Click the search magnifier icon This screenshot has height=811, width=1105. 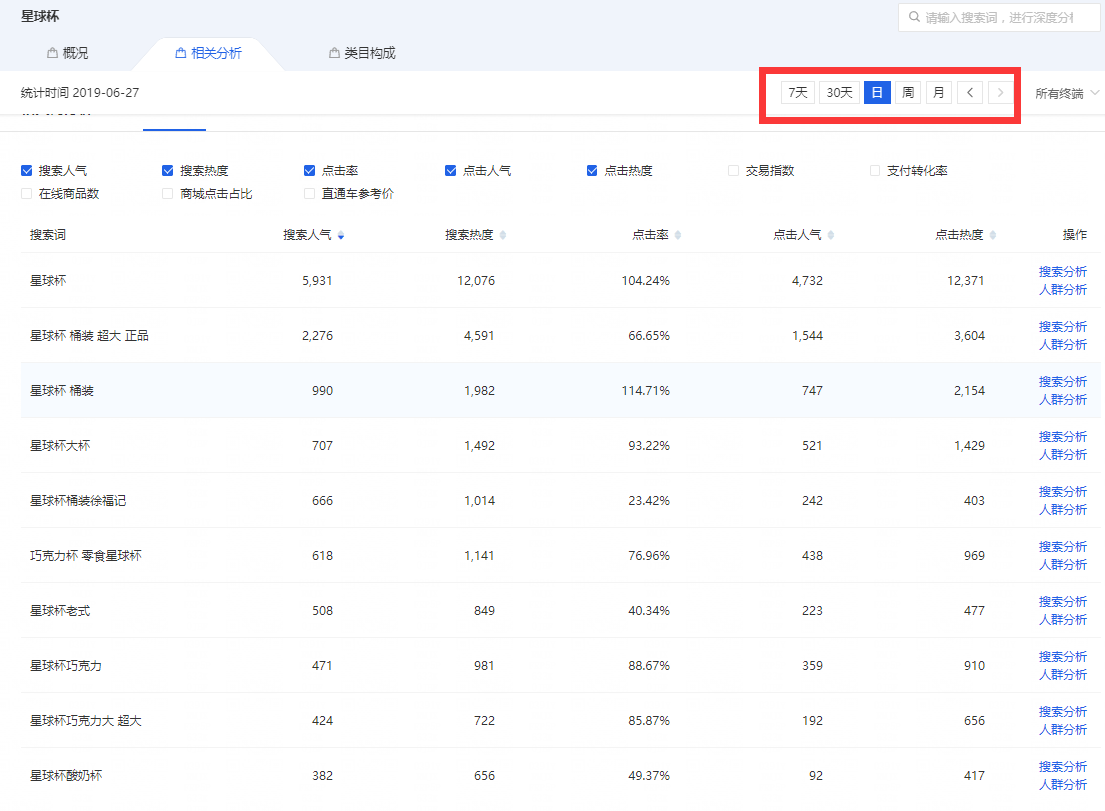(914, 18)
